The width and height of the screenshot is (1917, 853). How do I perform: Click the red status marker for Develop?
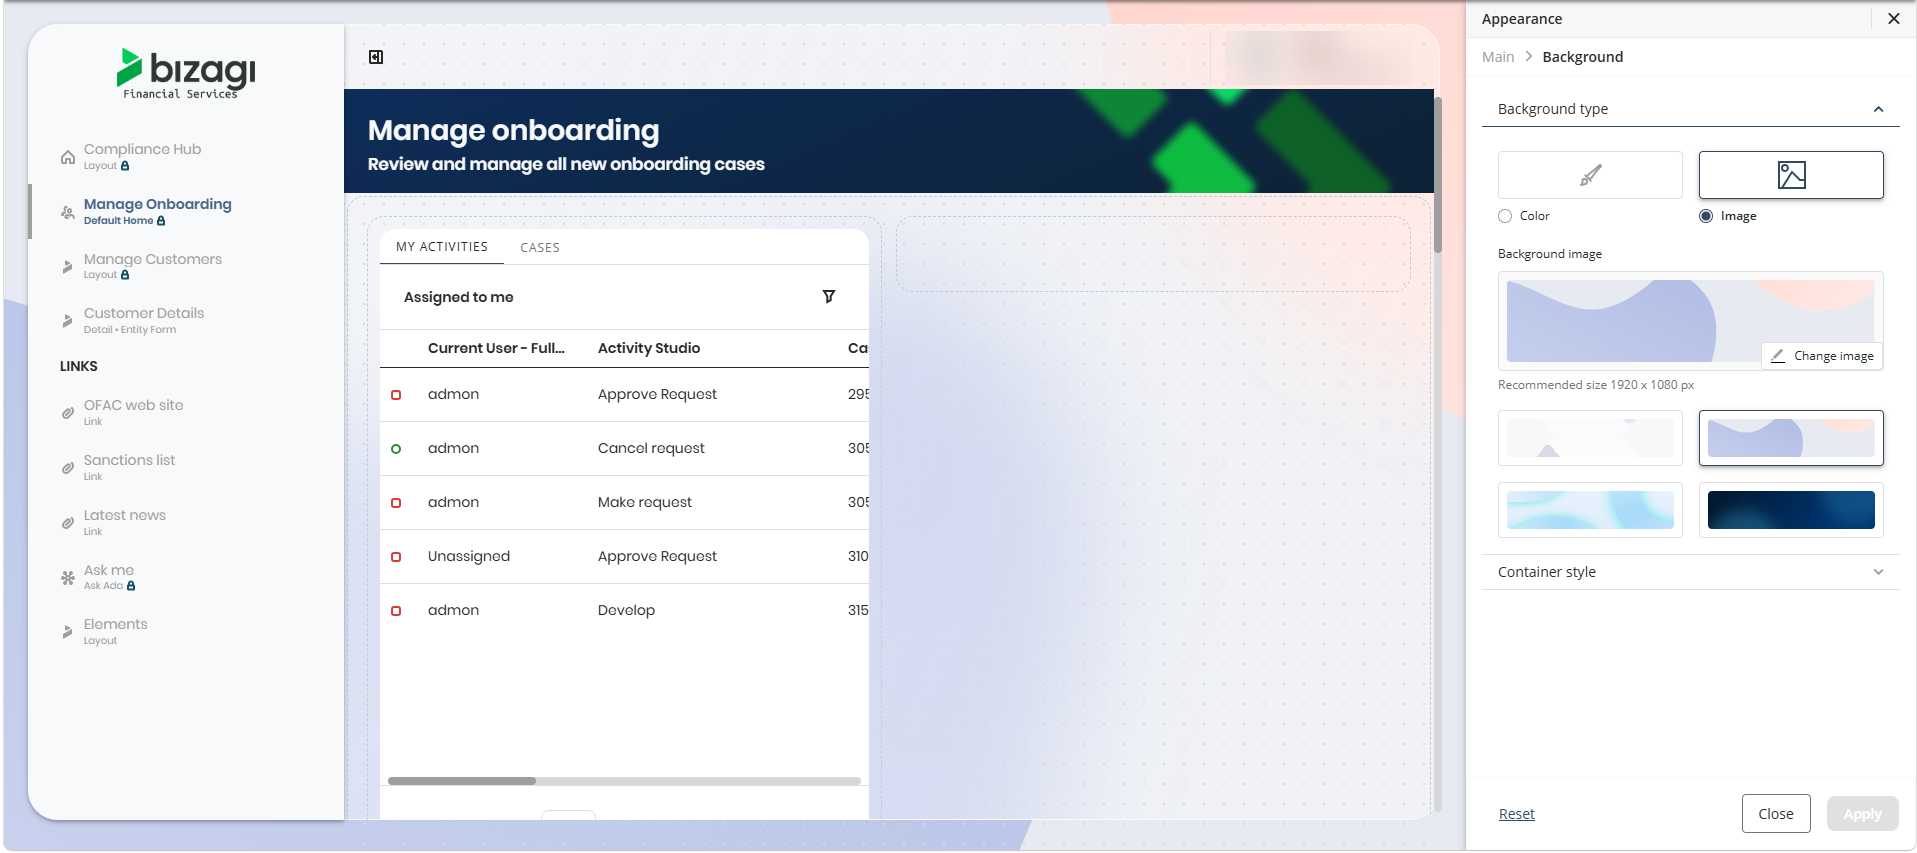[x=396, y=611]
